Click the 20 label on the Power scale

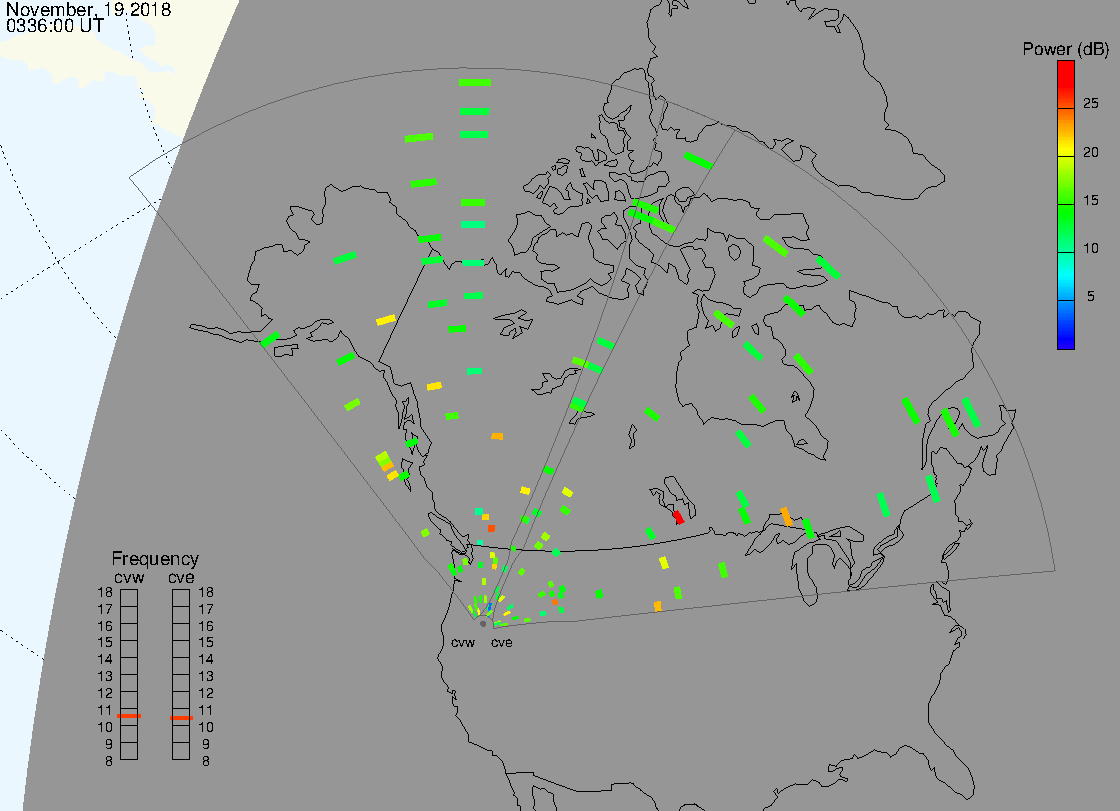click(x=1090, y=151)
